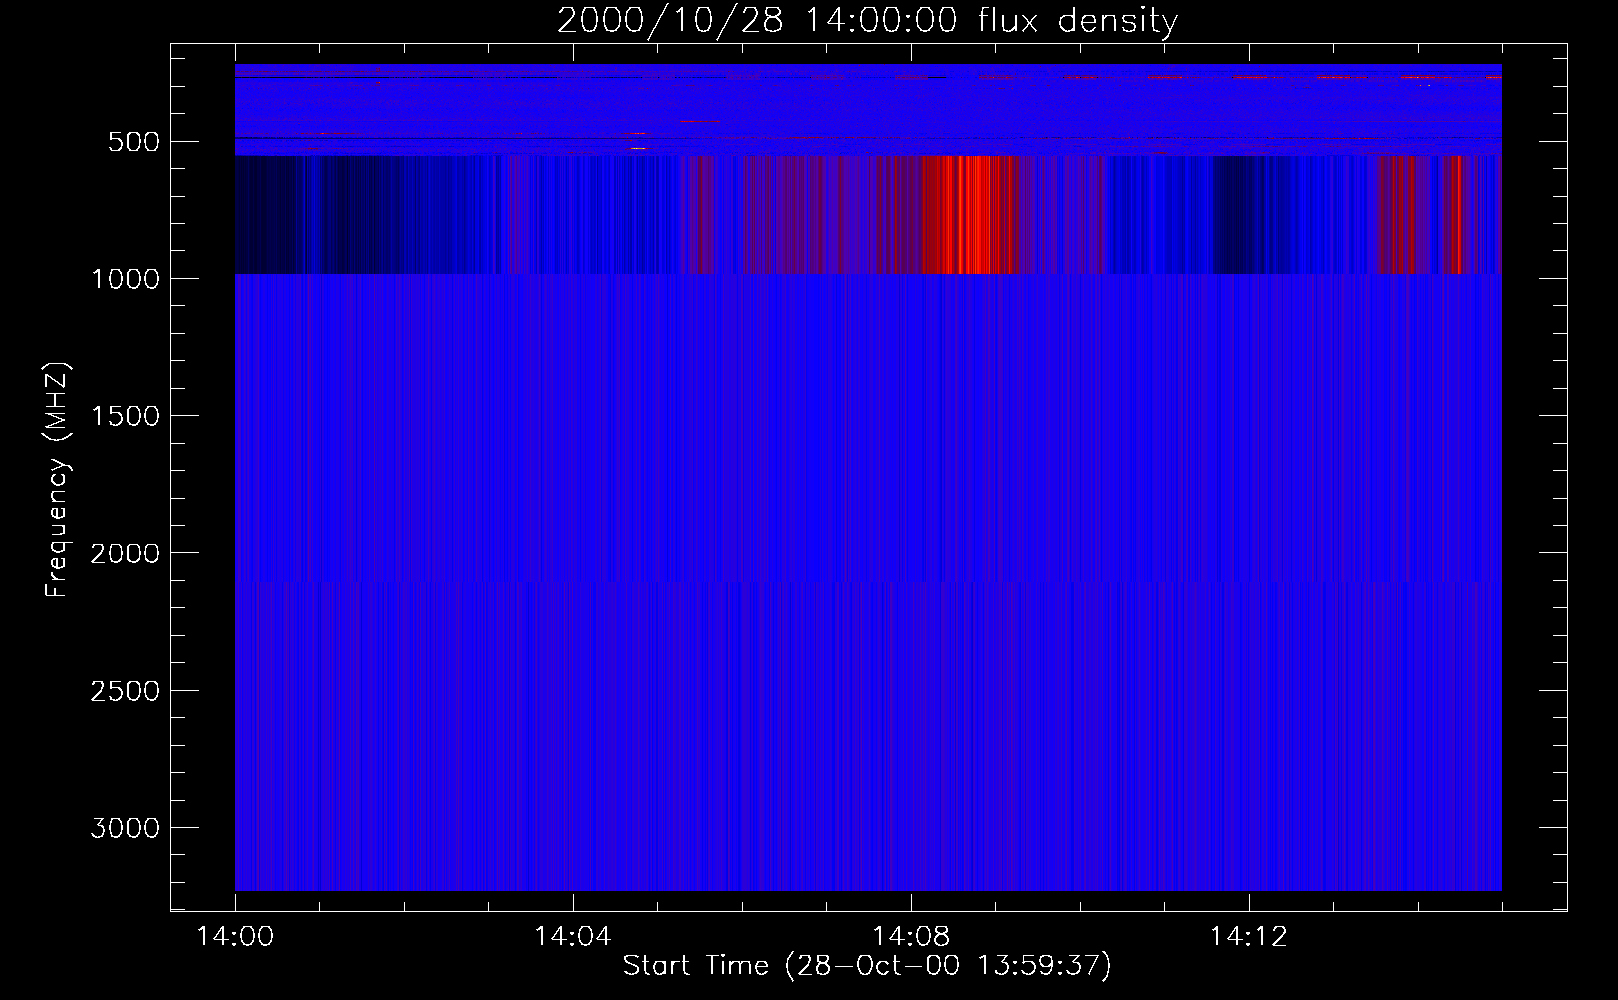Click the plot title '2000/10/28 14:00:00 flux density'
1618x1000 pixels.
coord(867,21)
